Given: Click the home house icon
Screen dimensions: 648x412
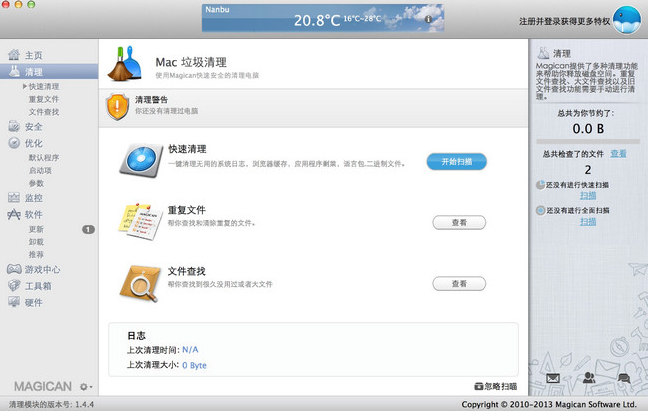Looking at the screenshot, I should [14, 55].
